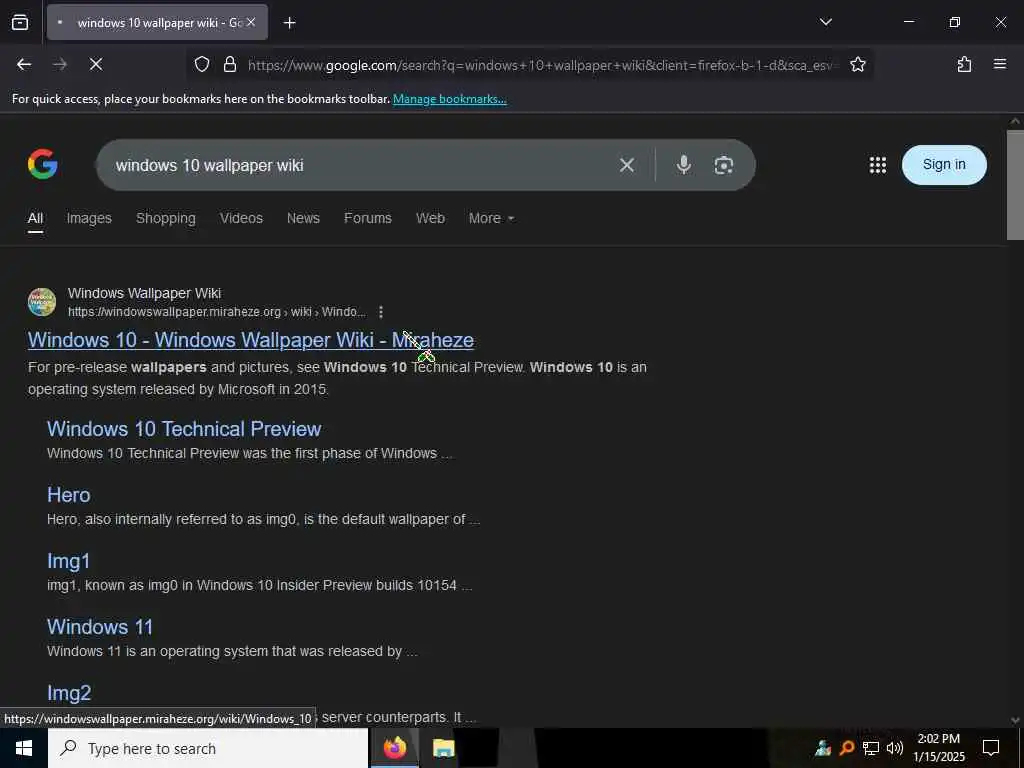Switch to Forums results
Image resolution: width=1024 pixels, height=768 pixels.
pyautogui.click(x=368, y=219)
